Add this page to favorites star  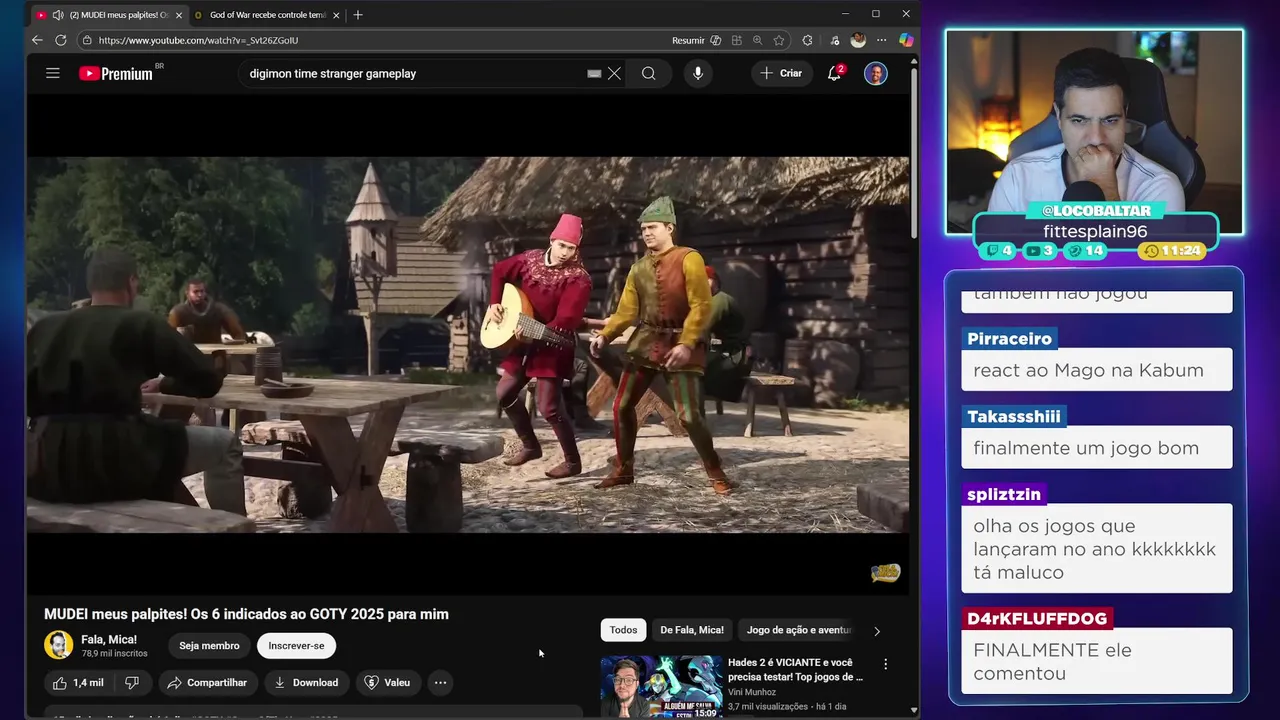[778, 40]
